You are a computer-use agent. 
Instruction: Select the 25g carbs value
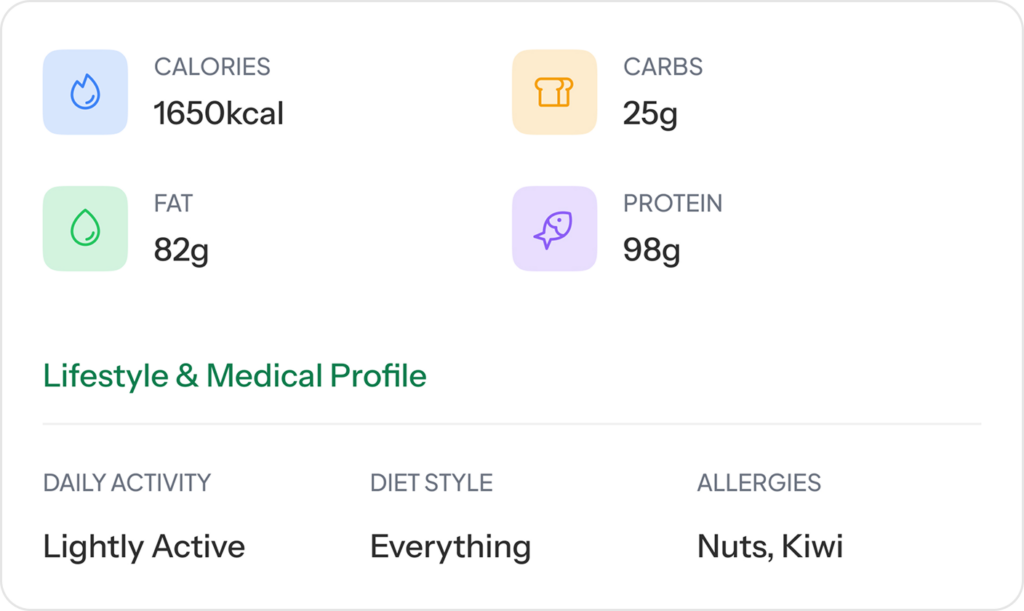pyautogui.click(x=650, y=114)
